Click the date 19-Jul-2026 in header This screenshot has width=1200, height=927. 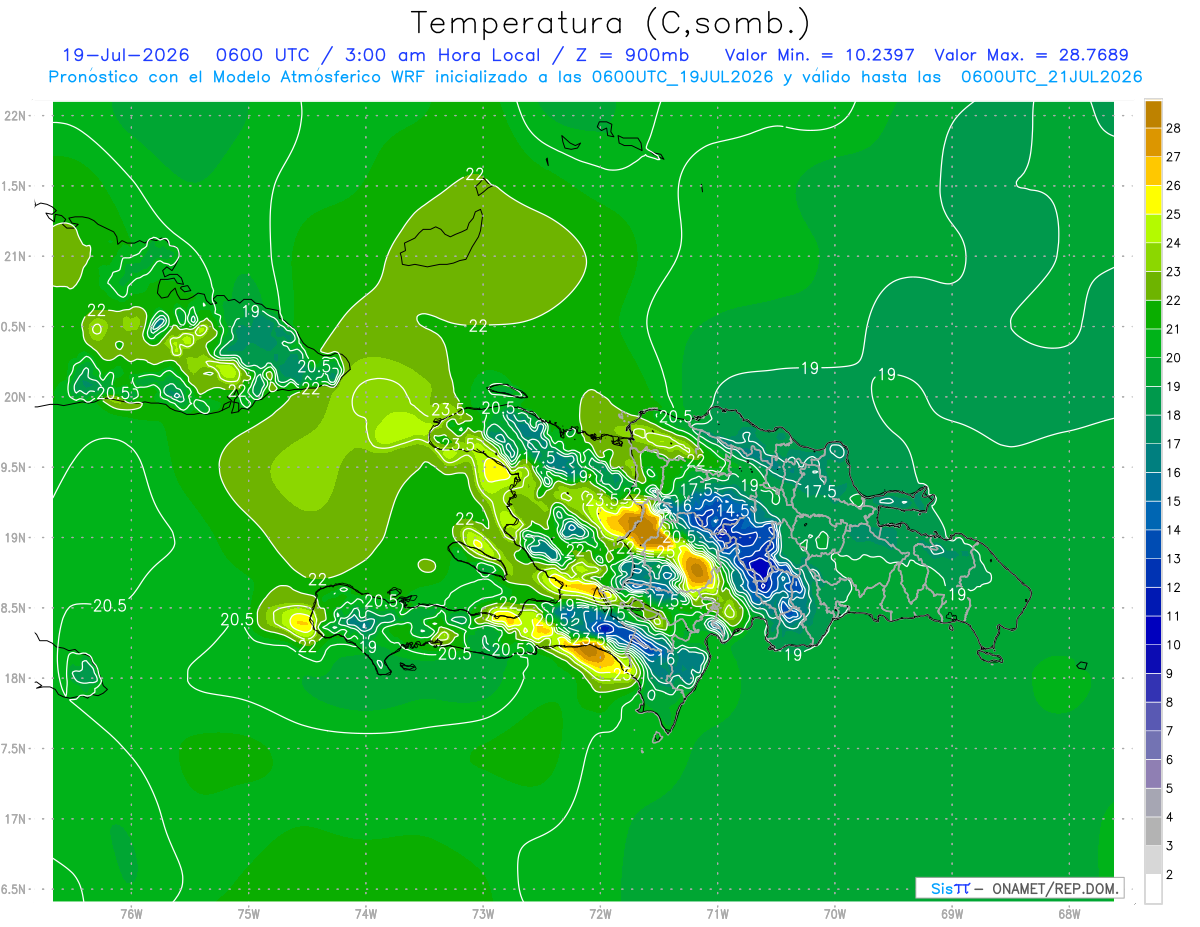coord(126,55)
